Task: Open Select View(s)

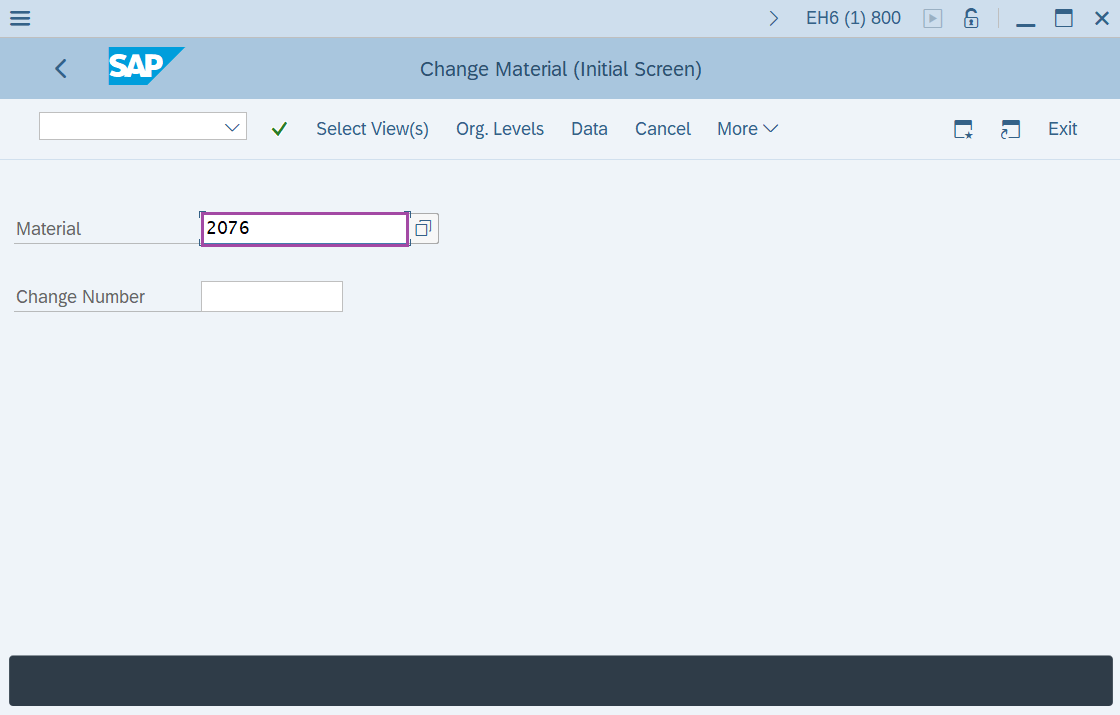Action: click(372, 129)
